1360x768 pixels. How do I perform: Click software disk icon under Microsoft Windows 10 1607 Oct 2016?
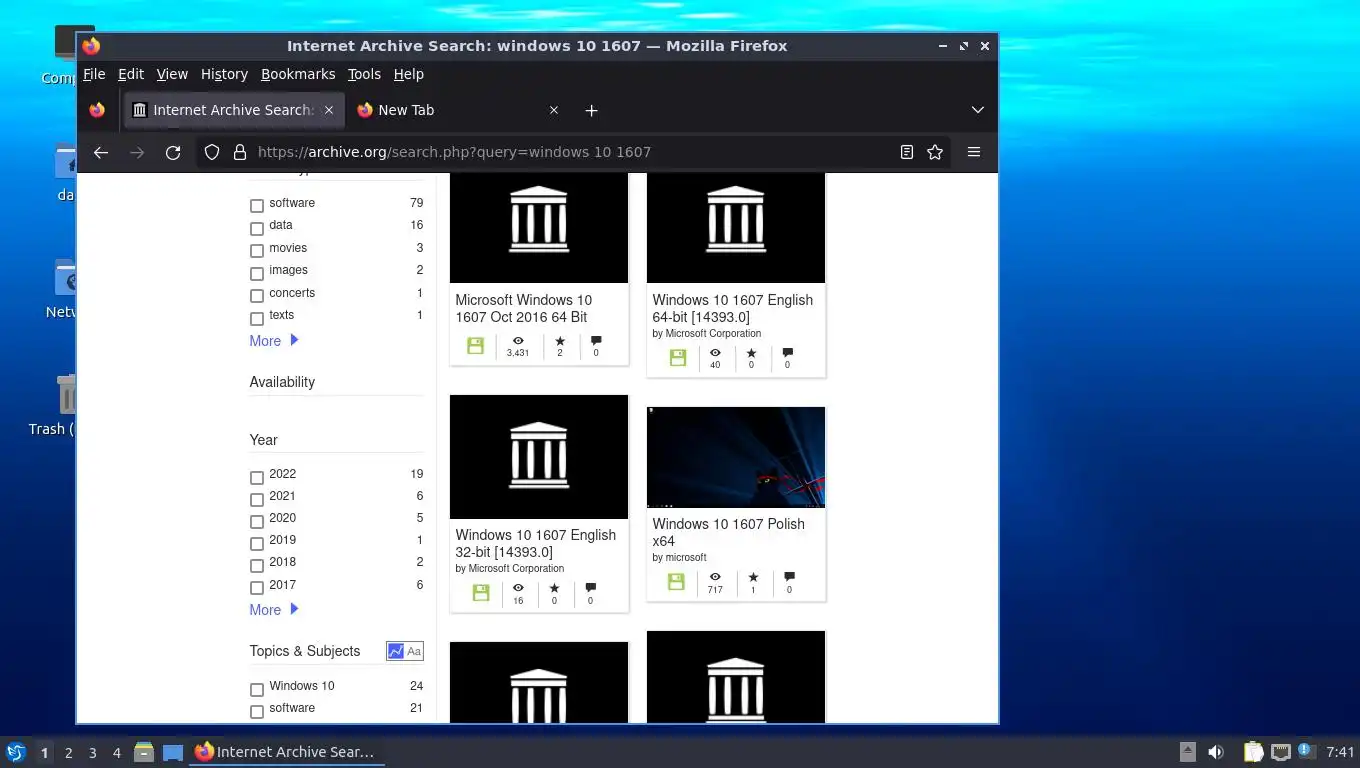pyautogui.click(x=476, y=345)
